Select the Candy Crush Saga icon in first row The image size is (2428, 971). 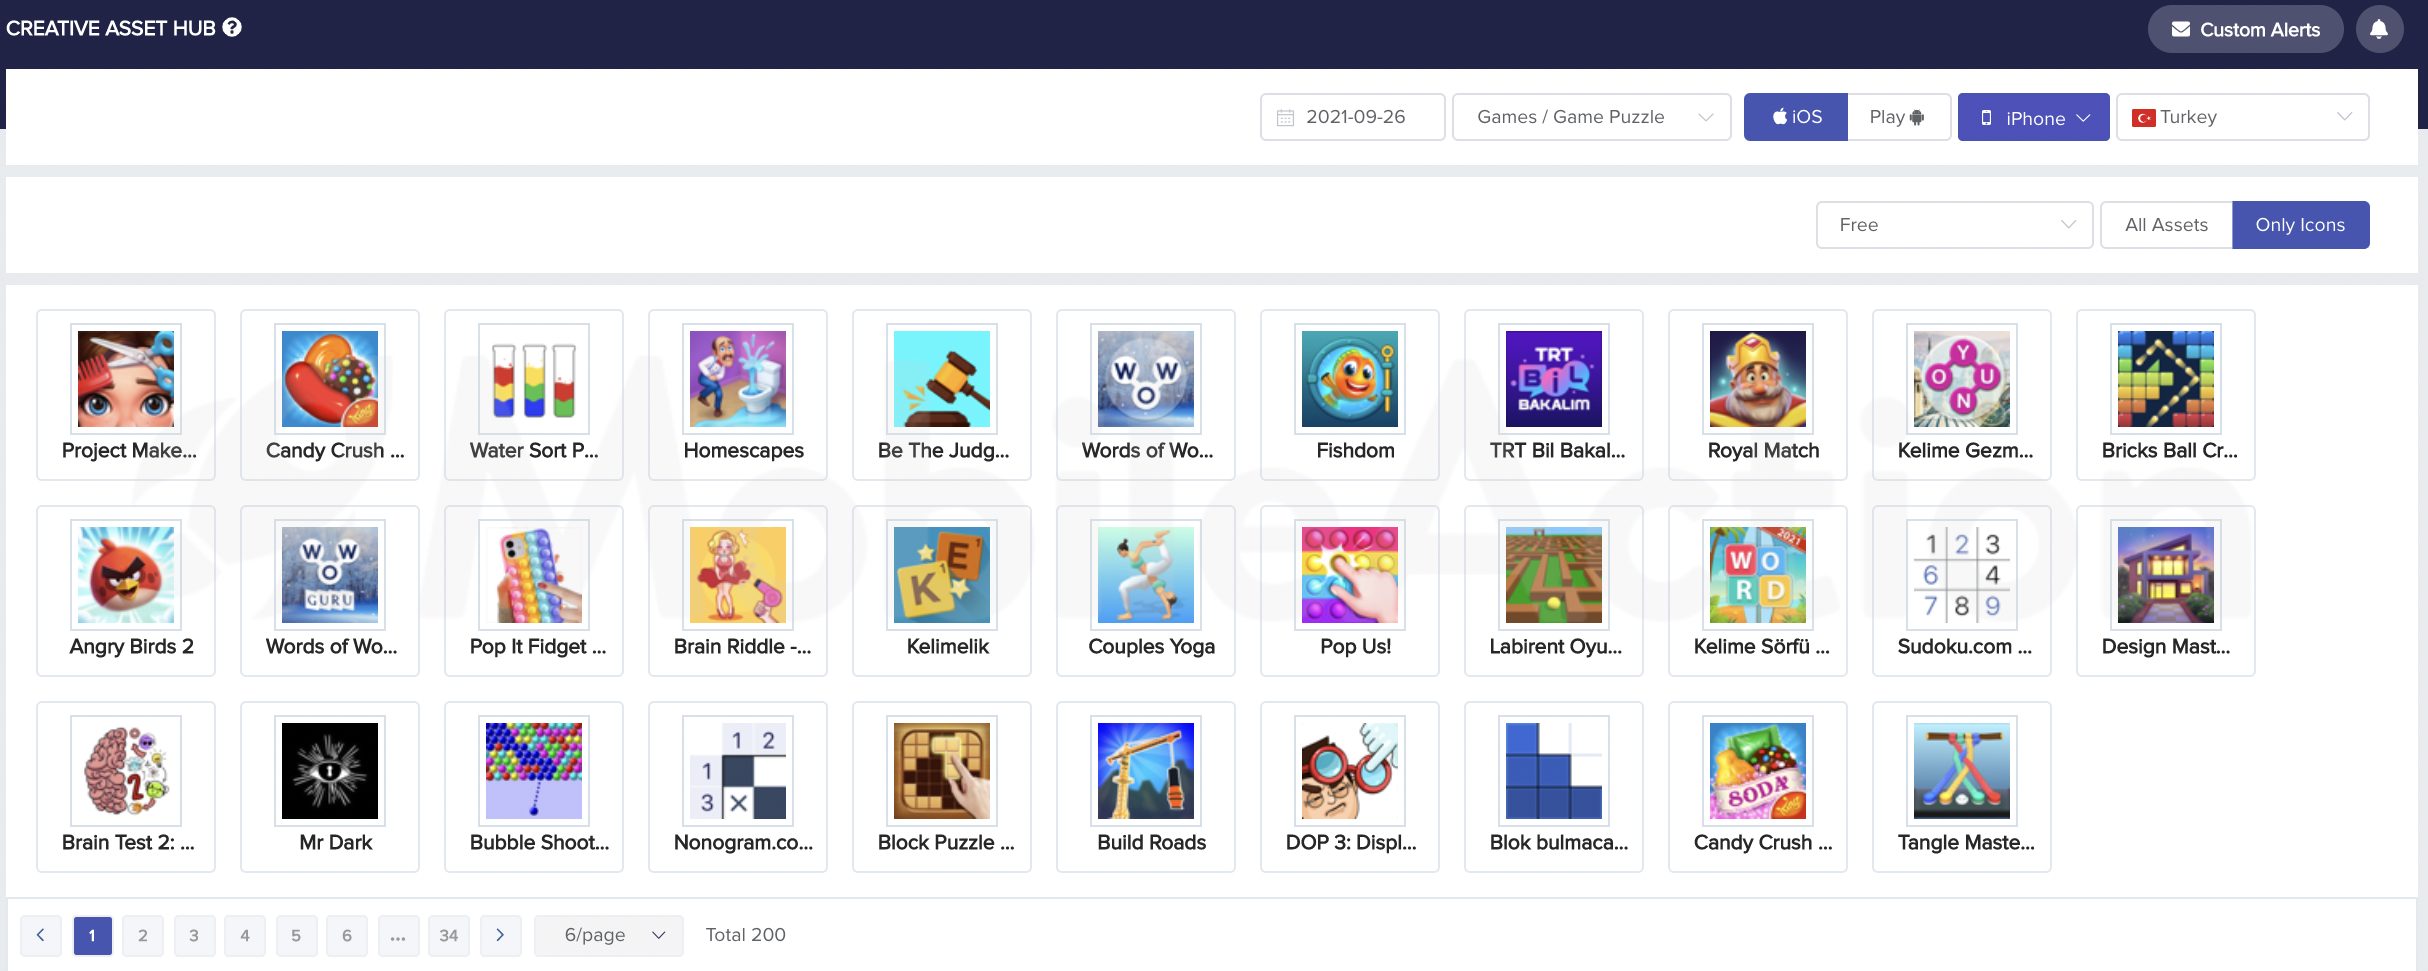(330, 379)
